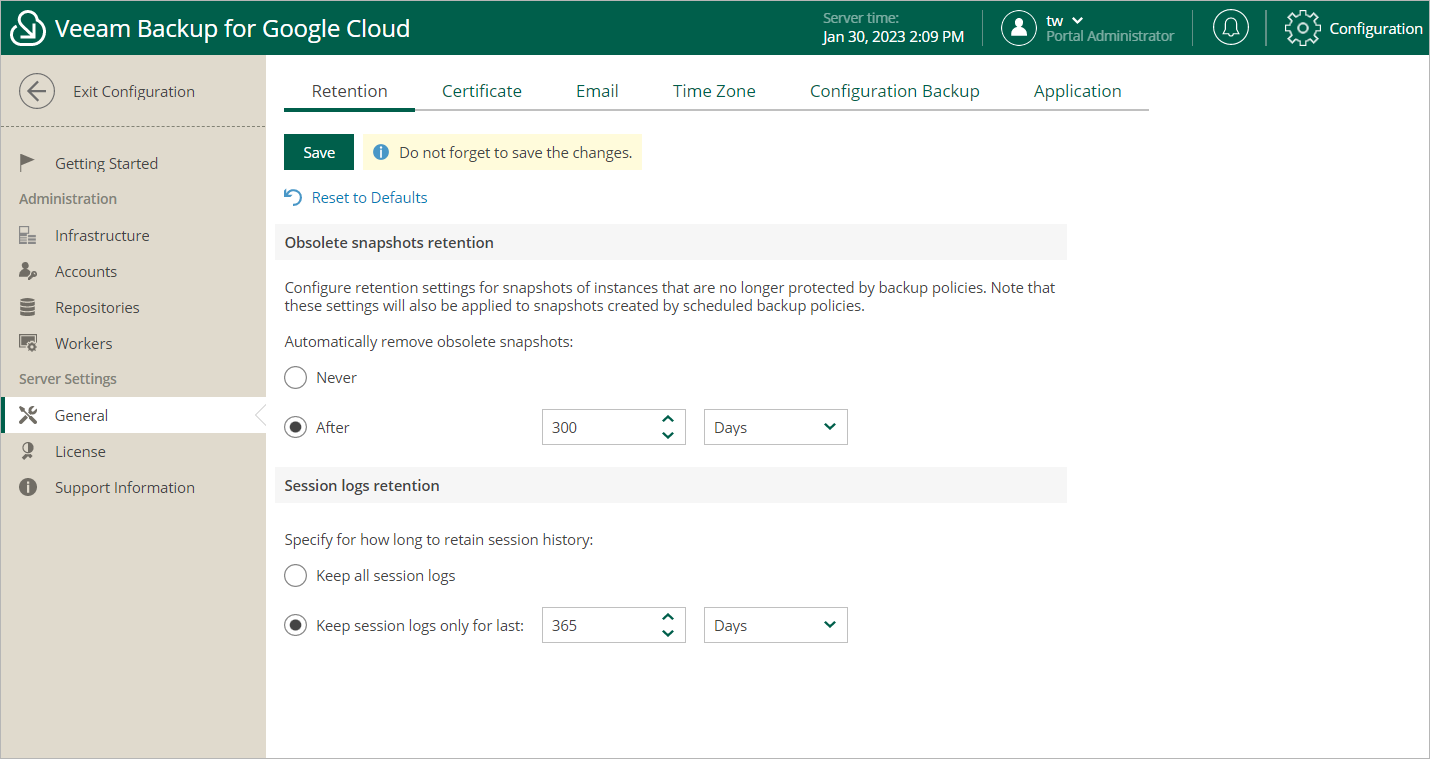
Task: Select the Workers sidebar icon
Action: (x=28, y=344)
